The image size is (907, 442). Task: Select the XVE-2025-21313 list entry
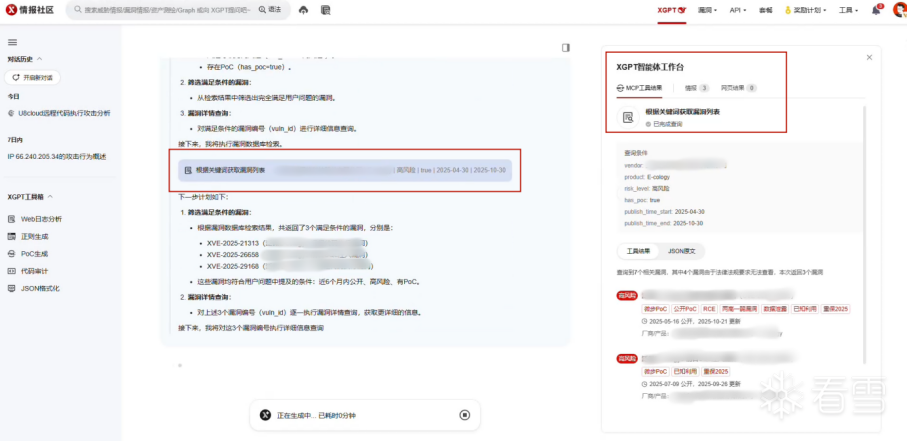pyautogui.click(x=286, y=243)
